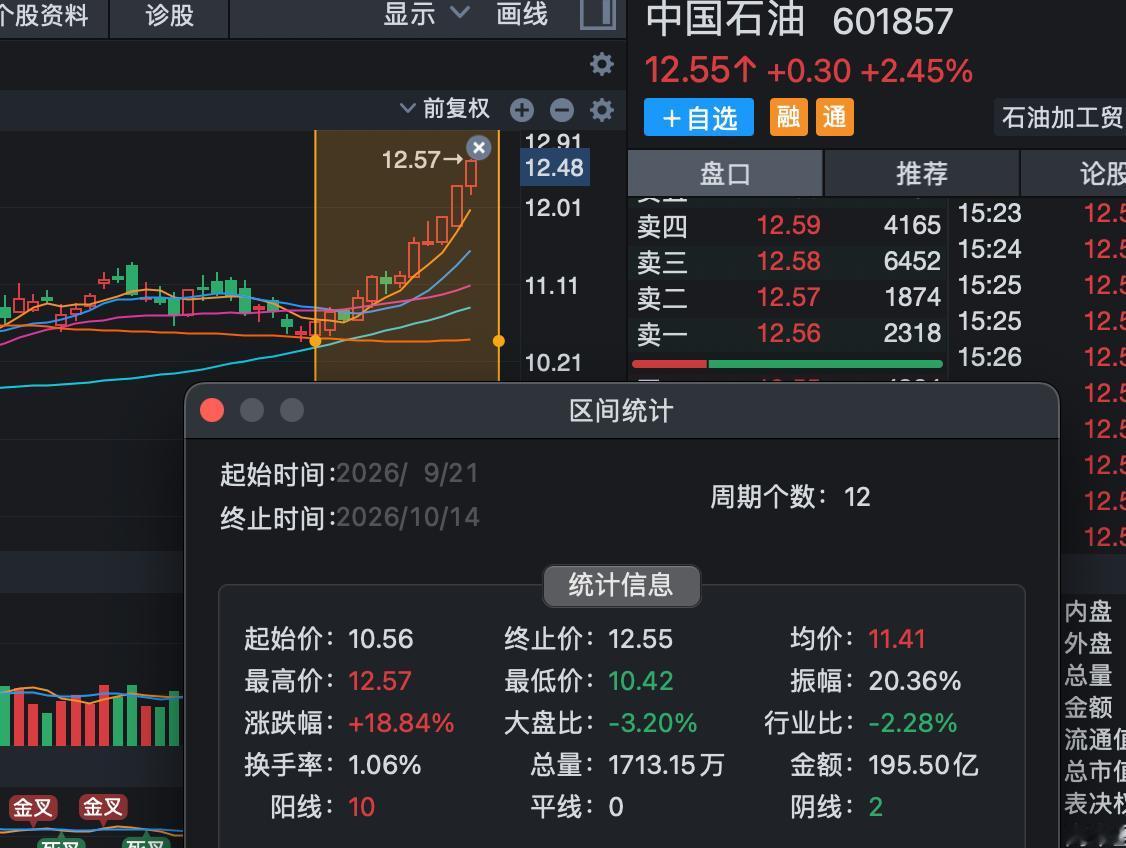Close the interval selection with X icon

pyautogui.click(x=479, y=148)
